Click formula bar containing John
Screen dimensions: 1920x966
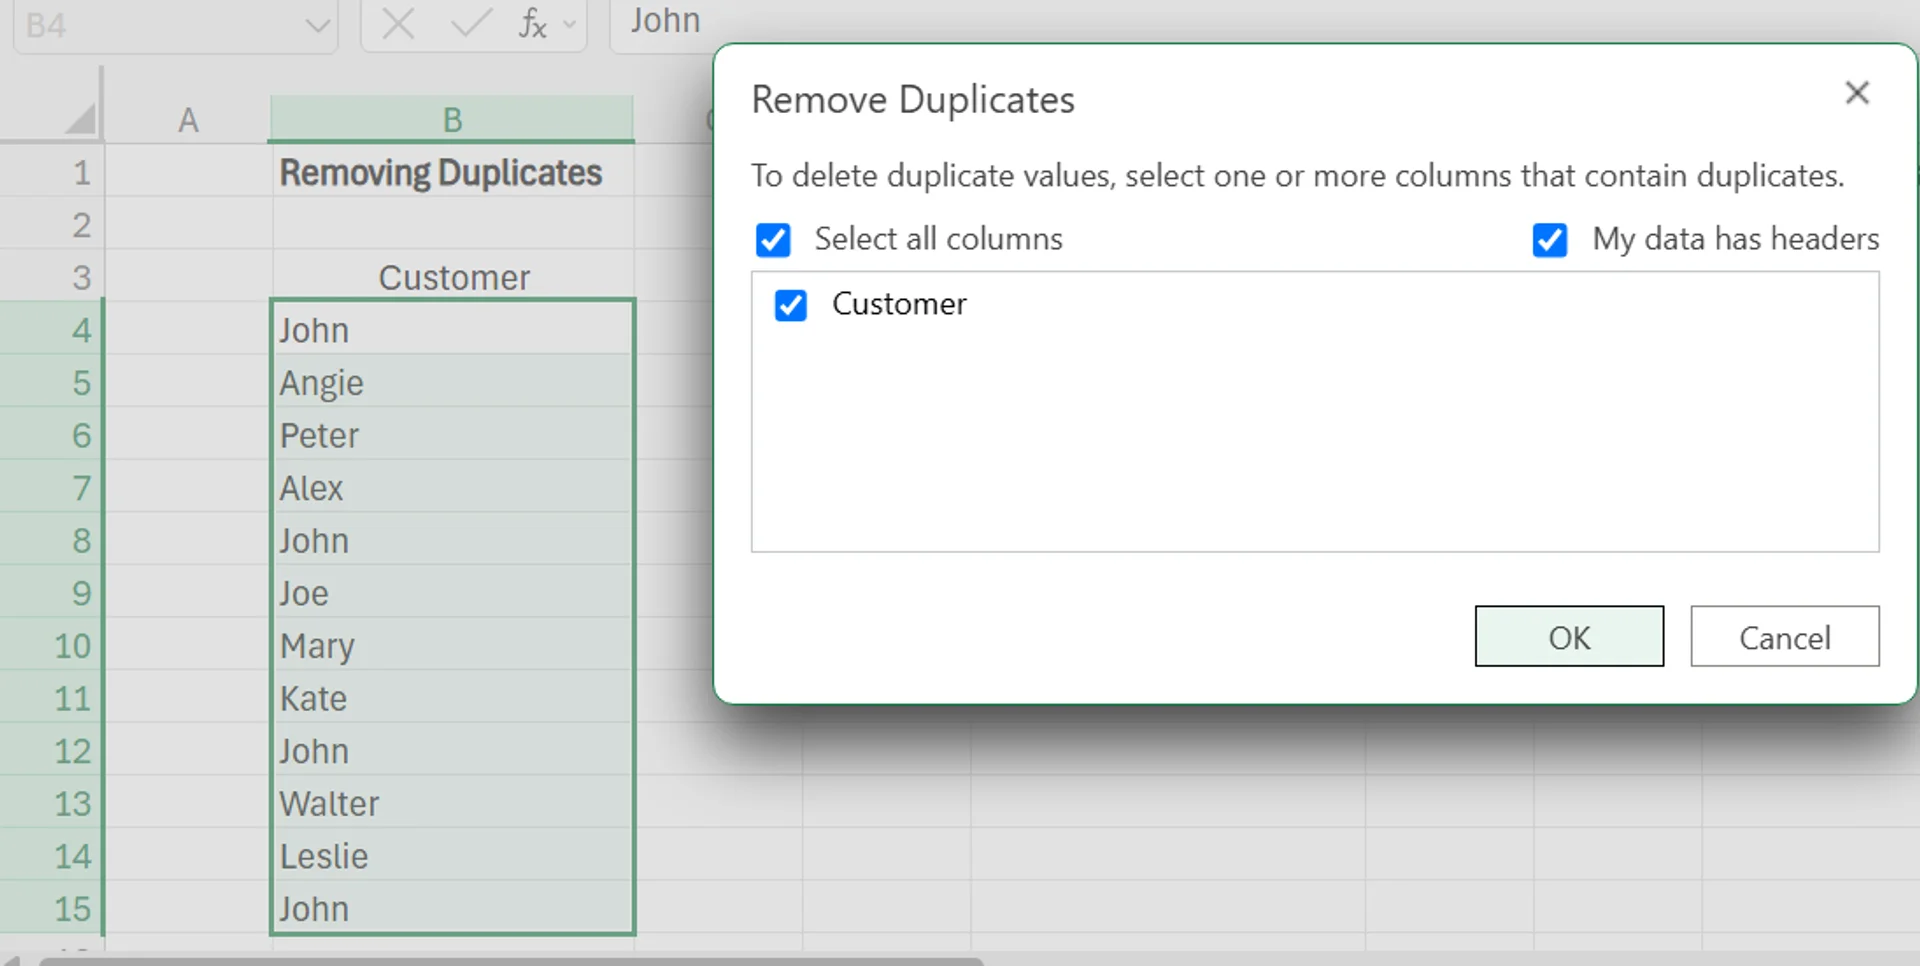pyautogui.click(x=1265, y=22)
